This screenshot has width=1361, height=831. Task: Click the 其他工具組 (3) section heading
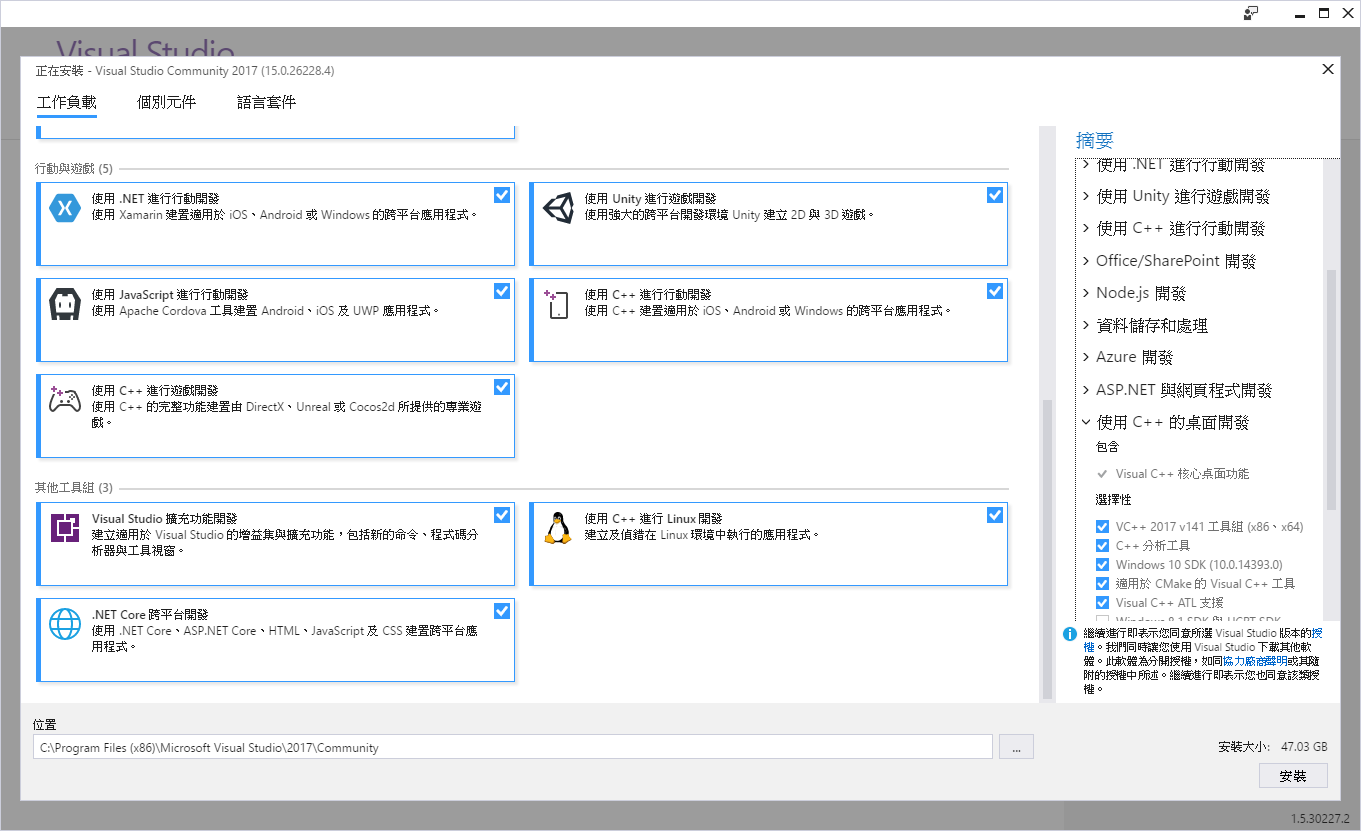74,488
